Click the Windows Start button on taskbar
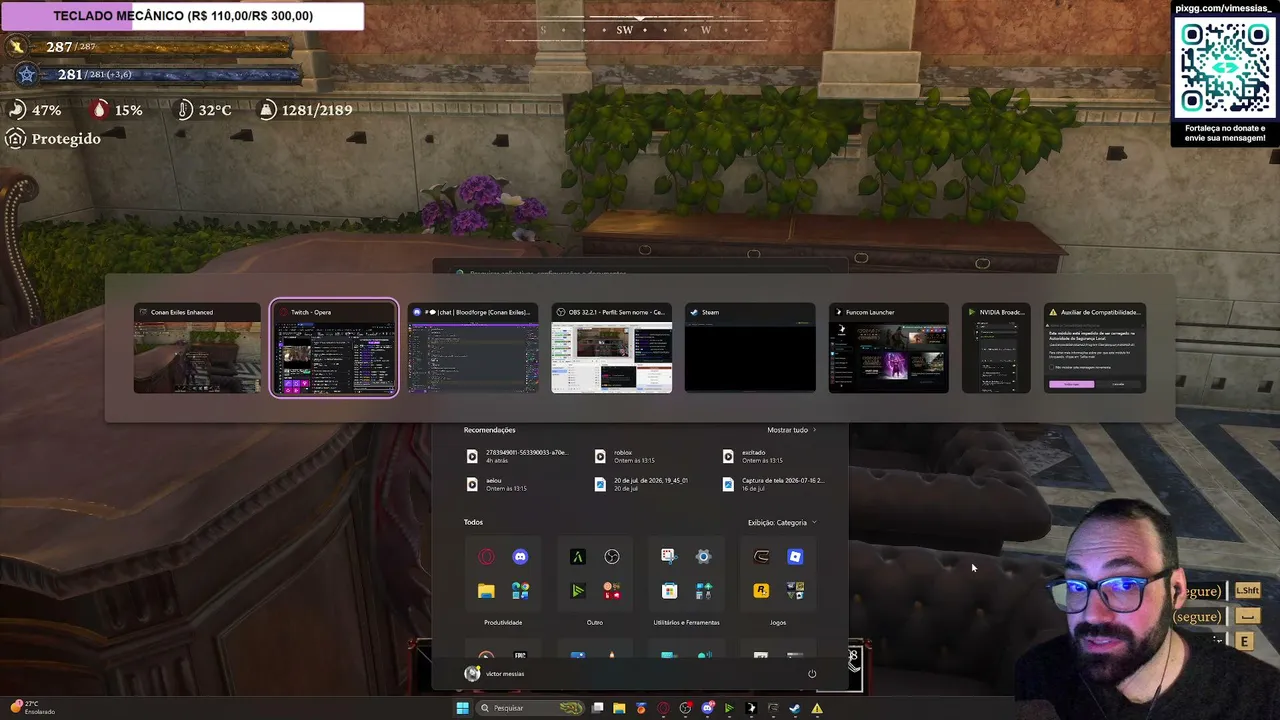This screenshot has width=1280, height=720. pos(462,708)
